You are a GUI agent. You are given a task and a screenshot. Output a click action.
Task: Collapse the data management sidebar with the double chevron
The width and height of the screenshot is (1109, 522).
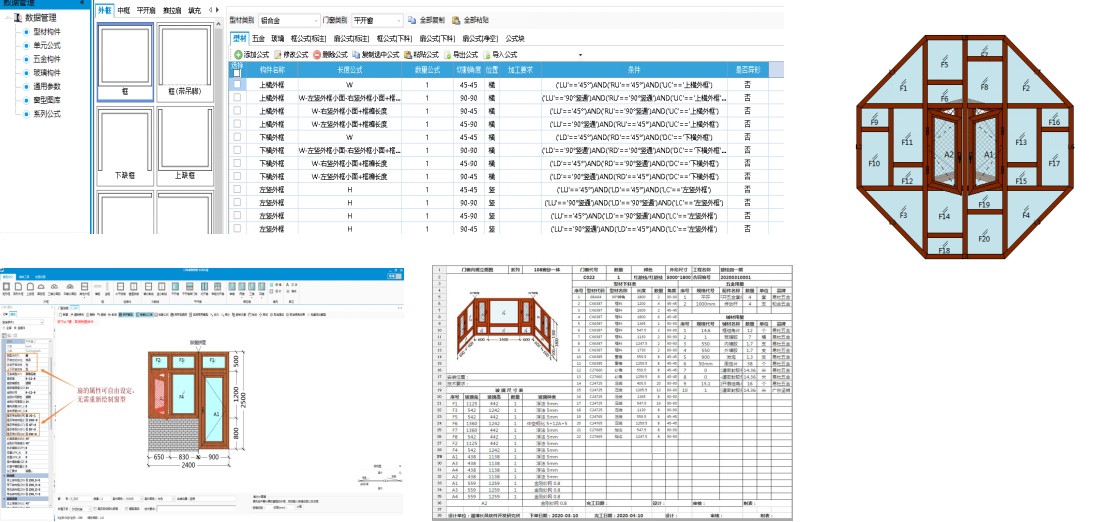click(x=84, y=3)
